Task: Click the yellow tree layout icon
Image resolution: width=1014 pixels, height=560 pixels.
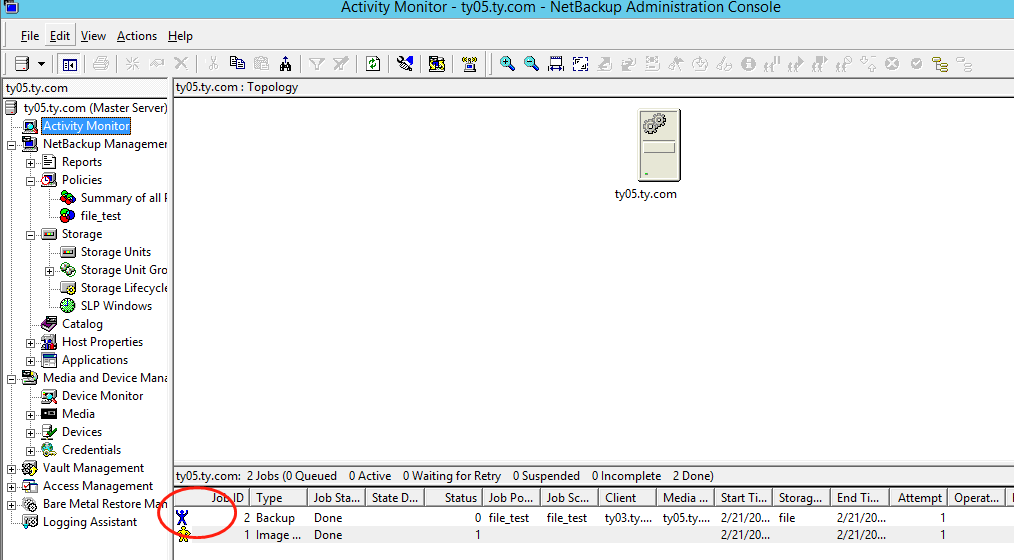Action: (x=940, y=64)
